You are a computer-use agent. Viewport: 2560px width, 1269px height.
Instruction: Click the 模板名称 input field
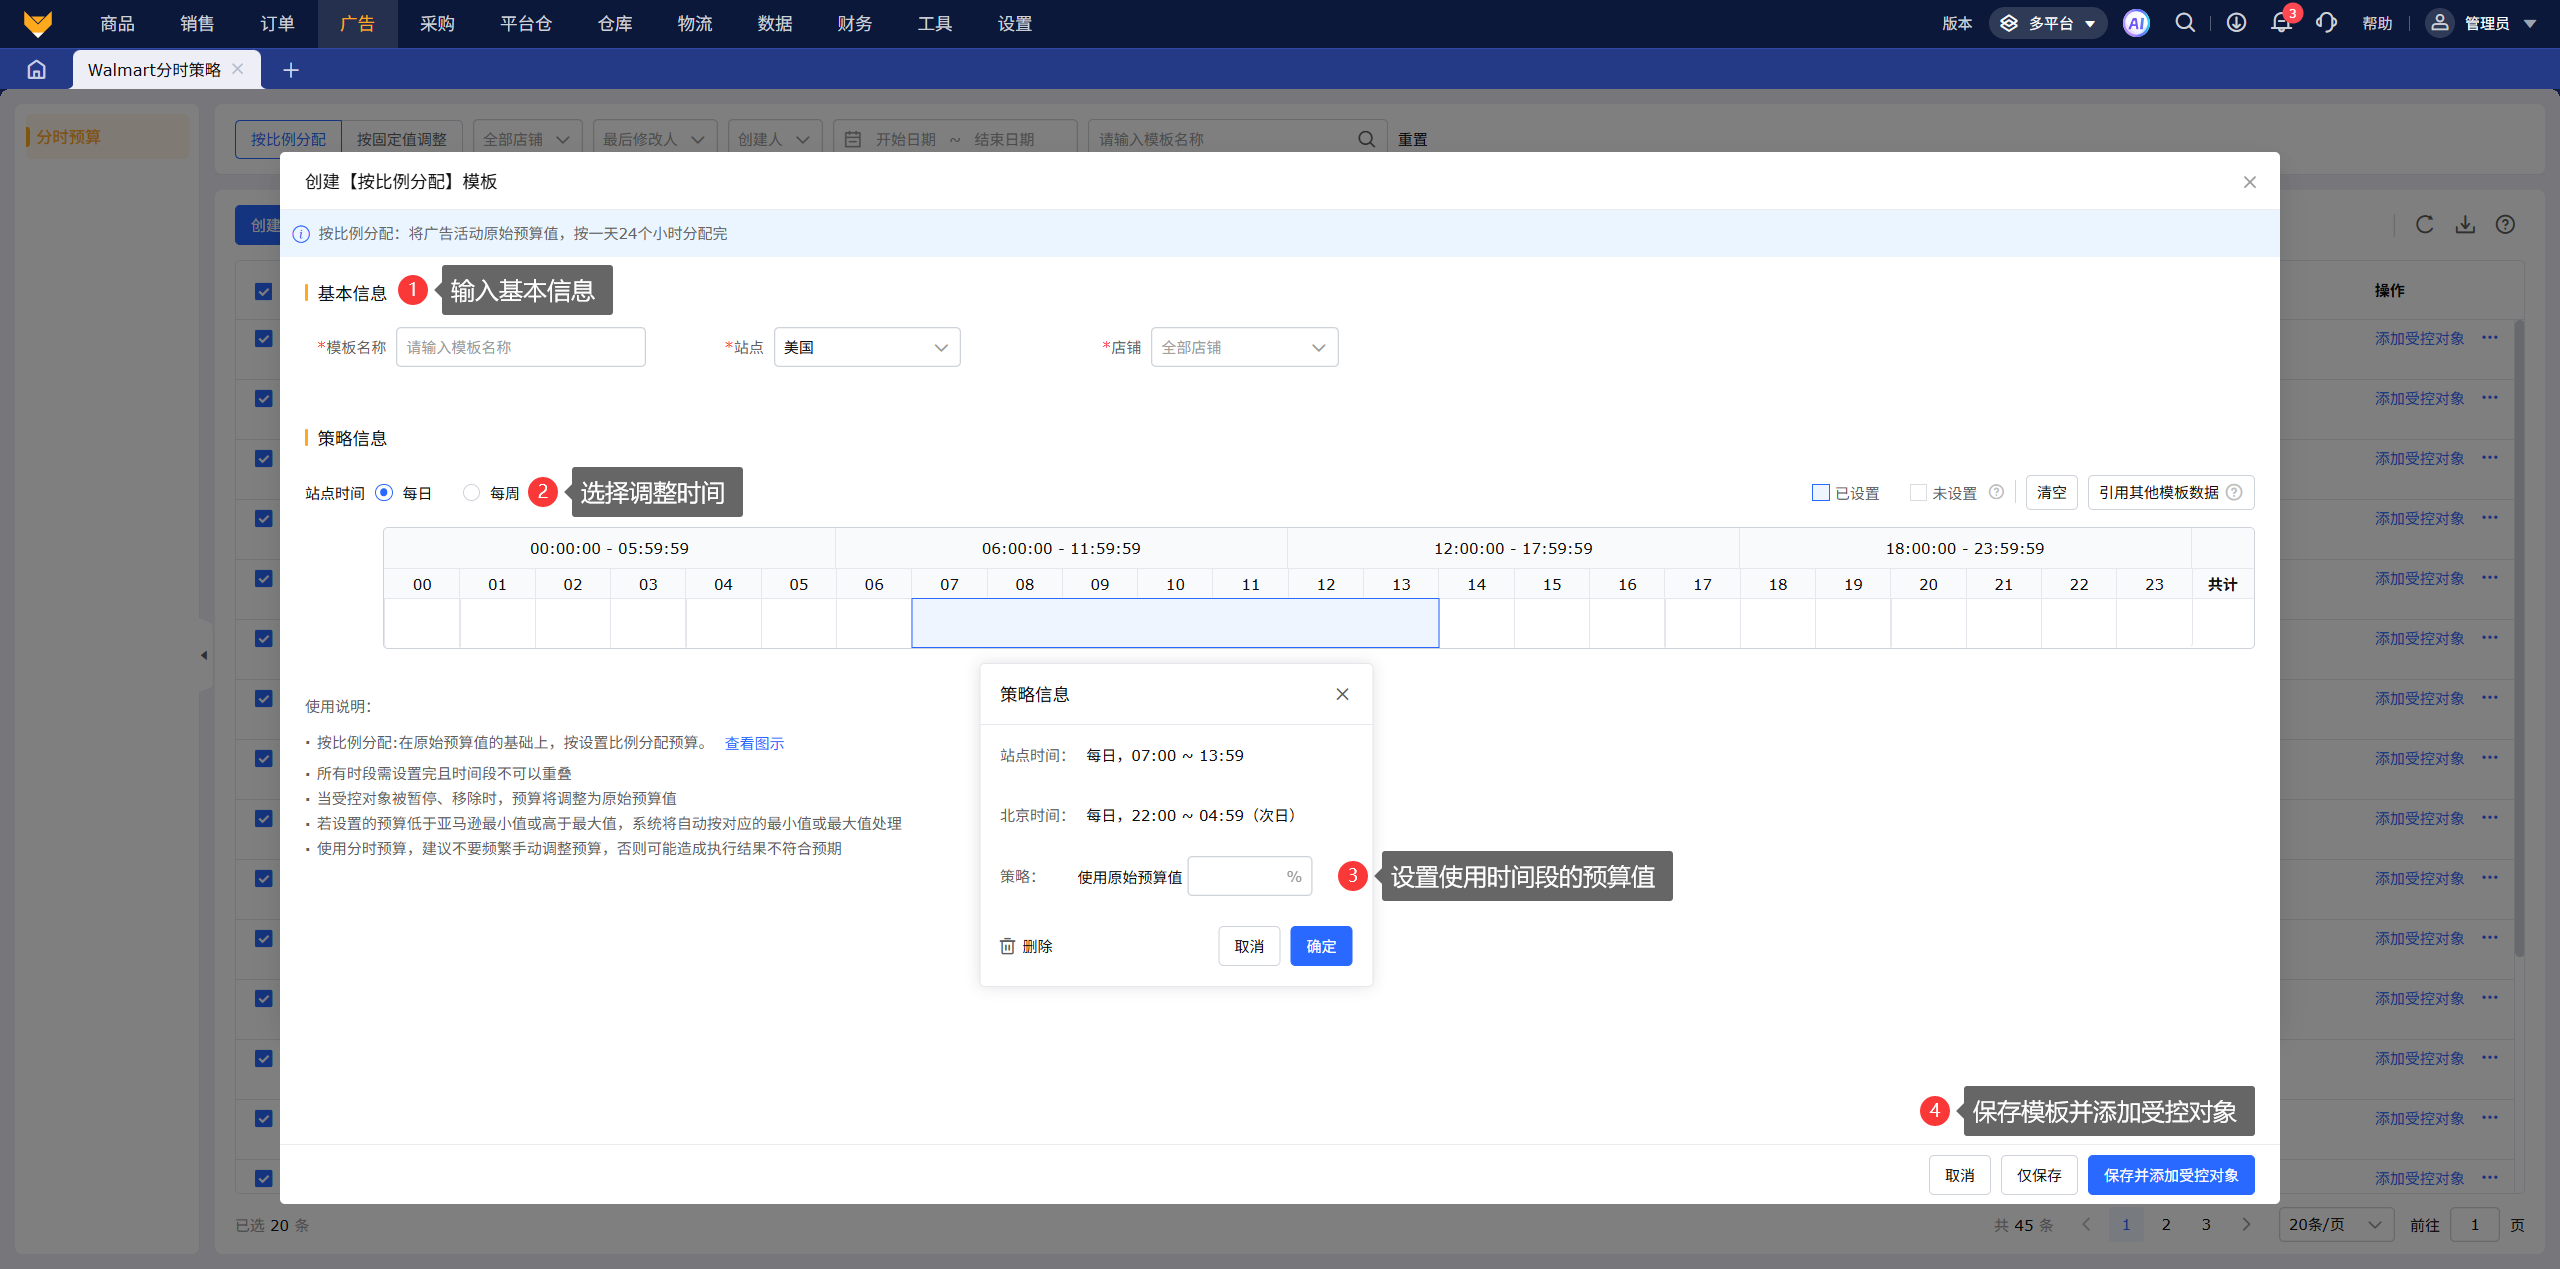(520, 347)
